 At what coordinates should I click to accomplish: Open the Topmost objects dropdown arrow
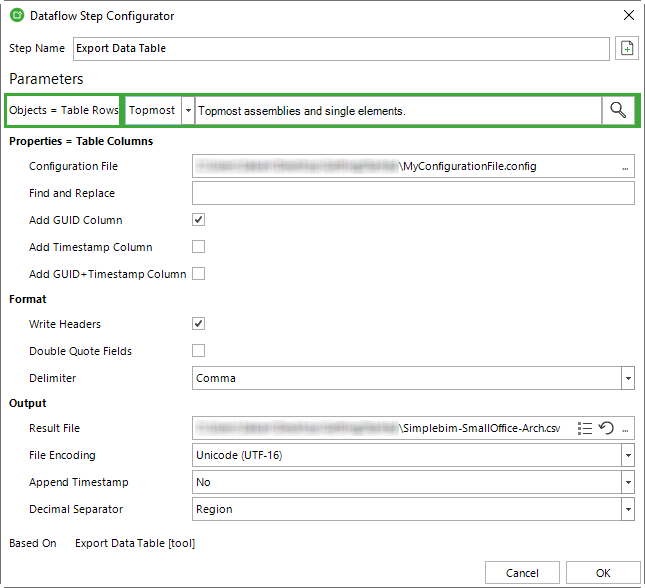(188, 110)
